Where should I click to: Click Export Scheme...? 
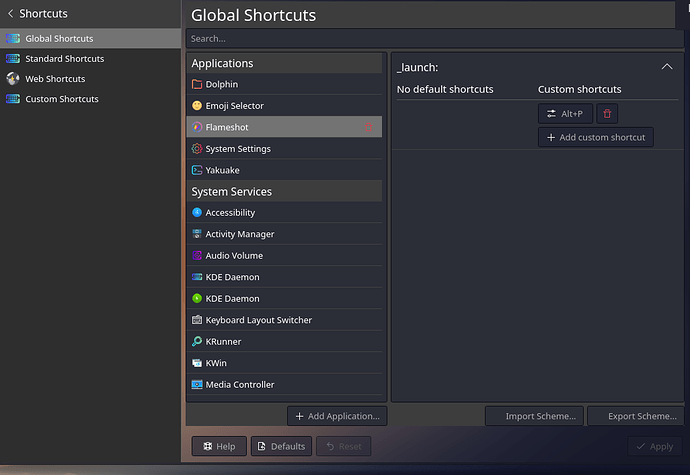click(x=636, y=416)
